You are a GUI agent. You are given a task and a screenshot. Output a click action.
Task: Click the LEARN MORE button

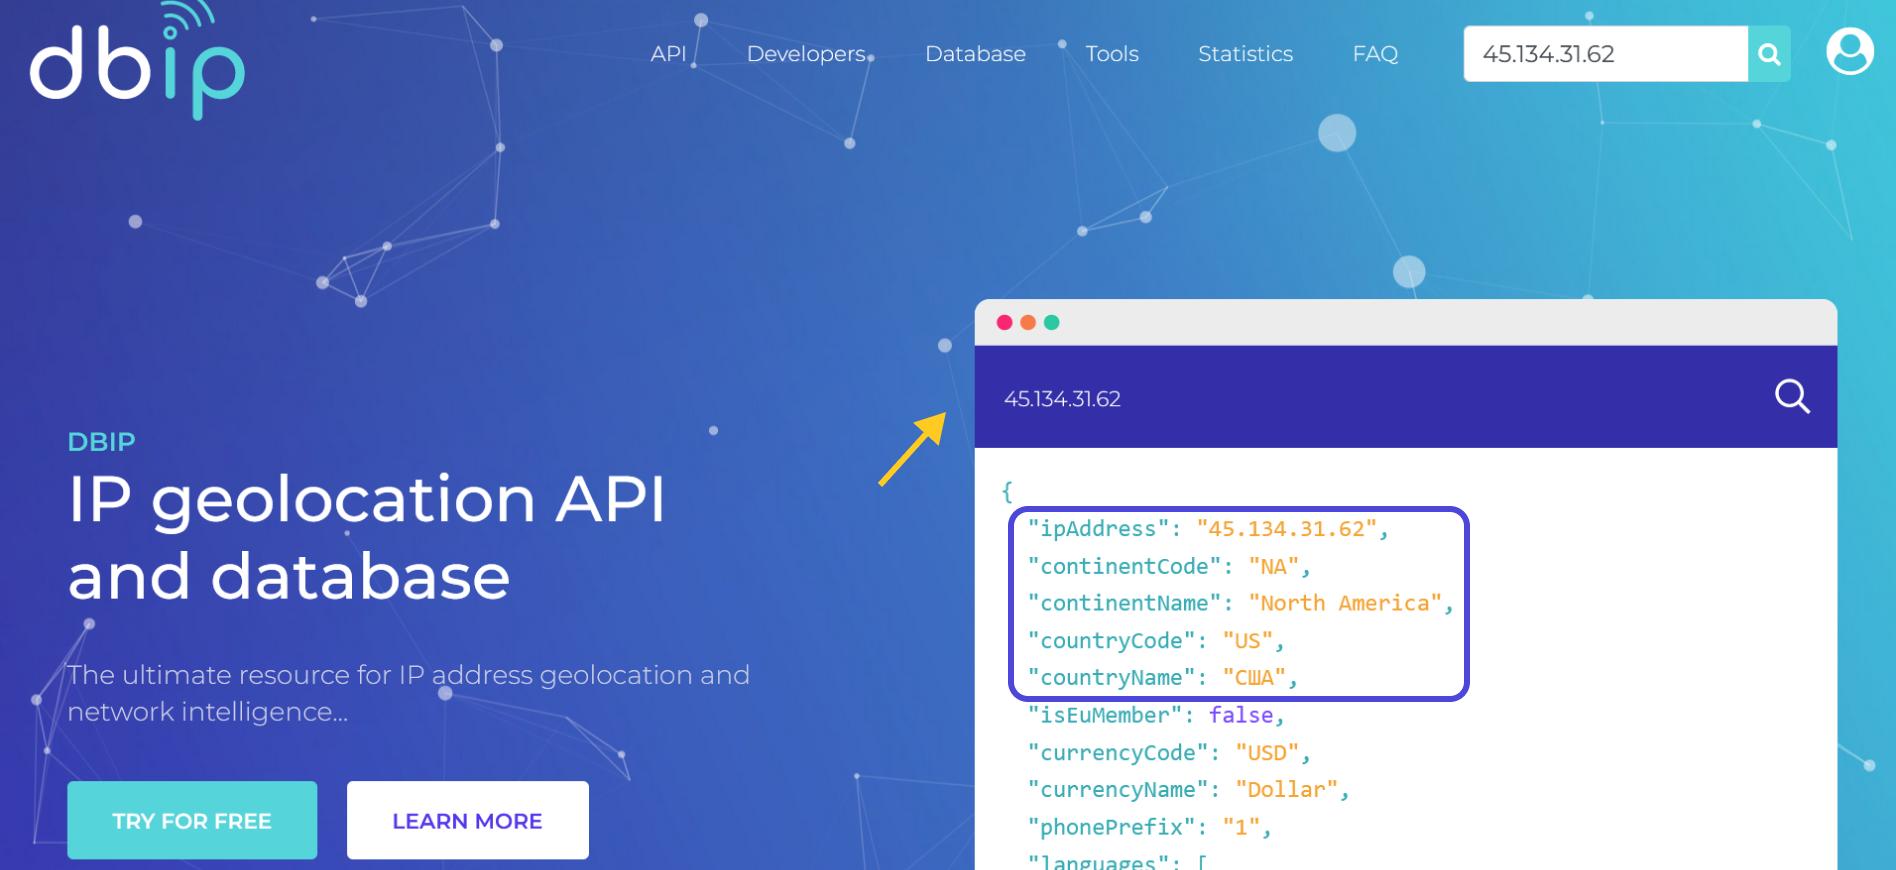click(467, 820)
